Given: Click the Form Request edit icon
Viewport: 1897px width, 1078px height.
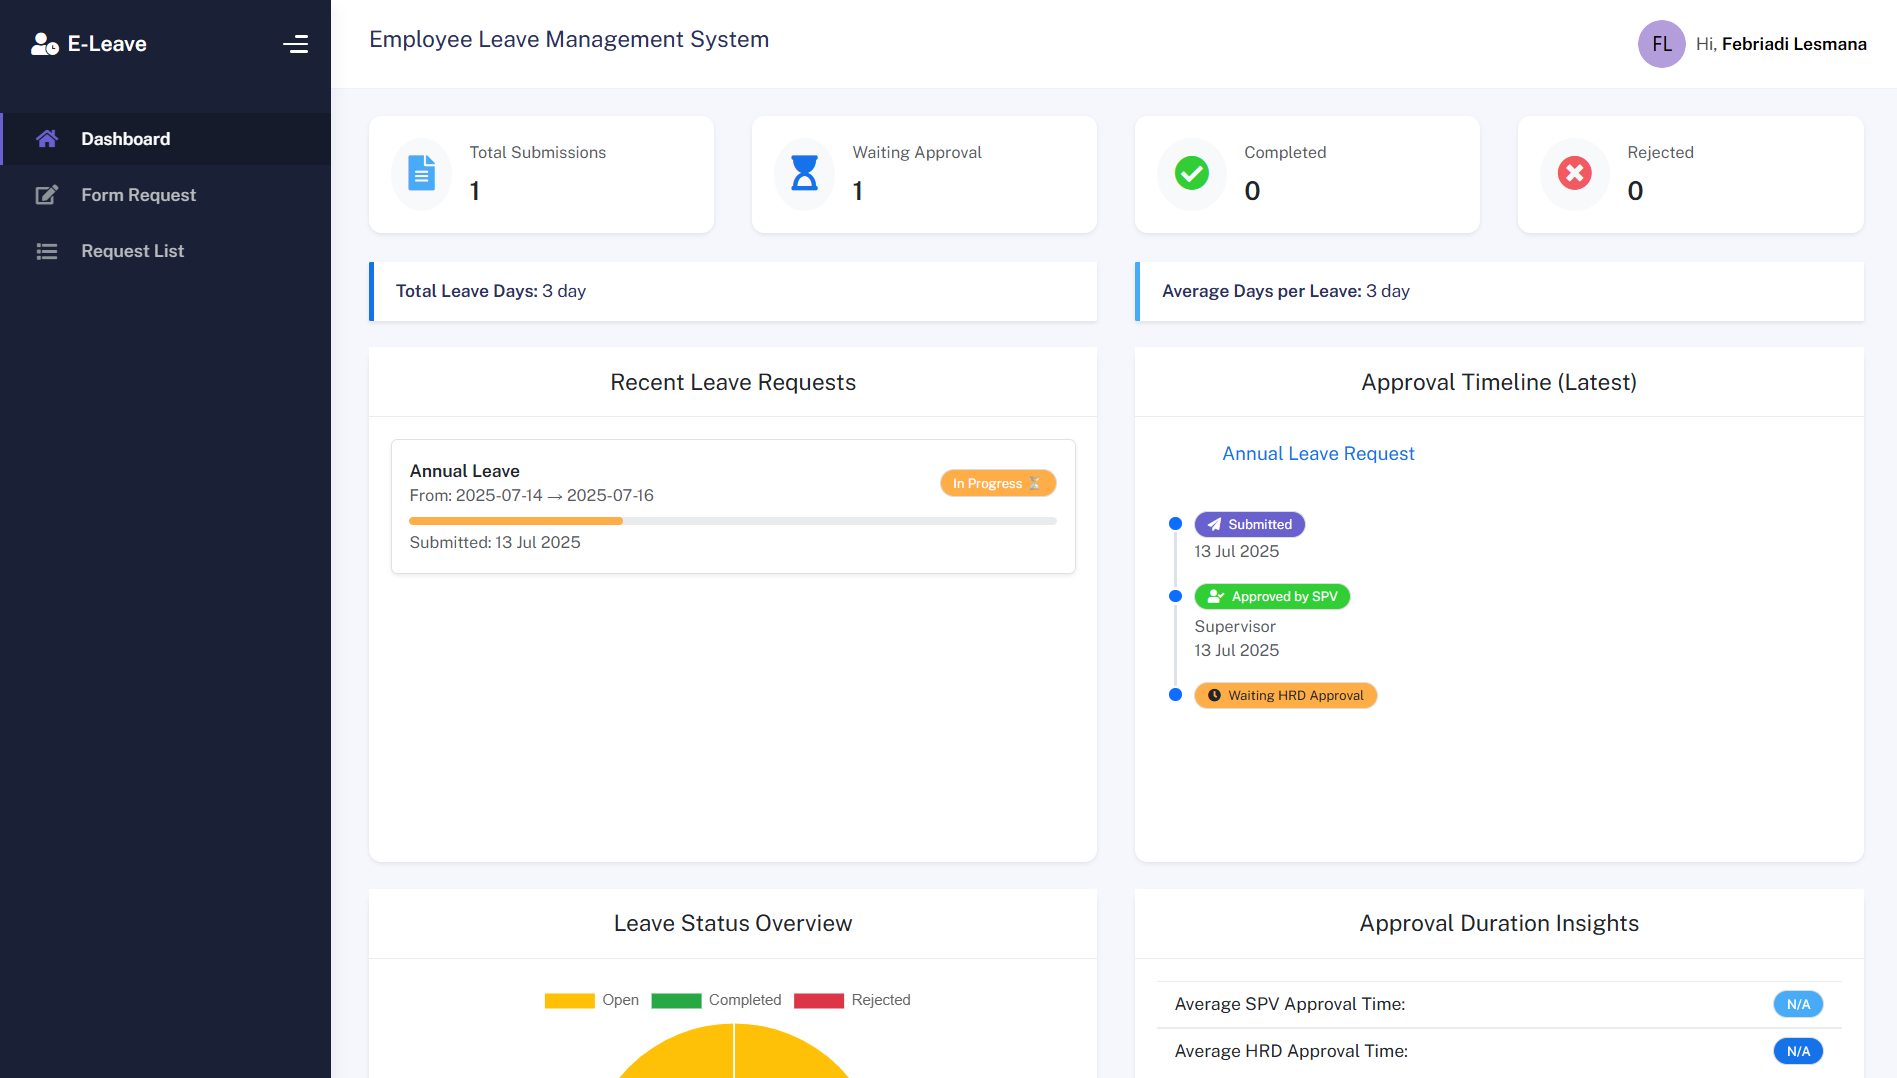Looking at the screenshot, I should (47, 195).
